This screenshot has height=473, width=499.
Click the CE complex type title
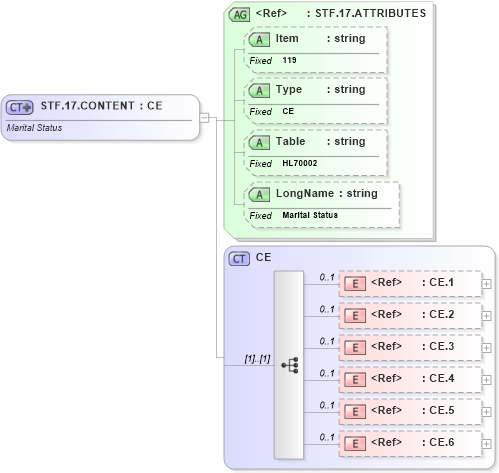point(263,257)
